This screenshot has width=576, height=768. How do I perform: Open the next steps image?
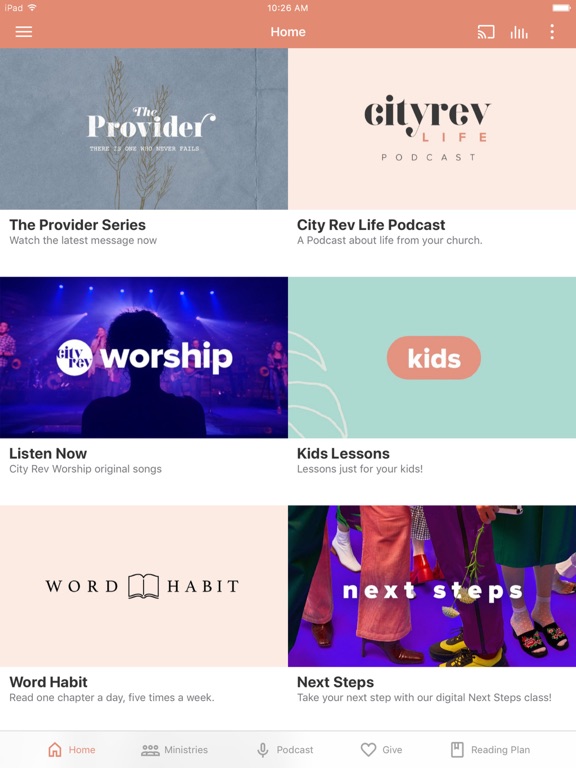click(x=432, y=586)
